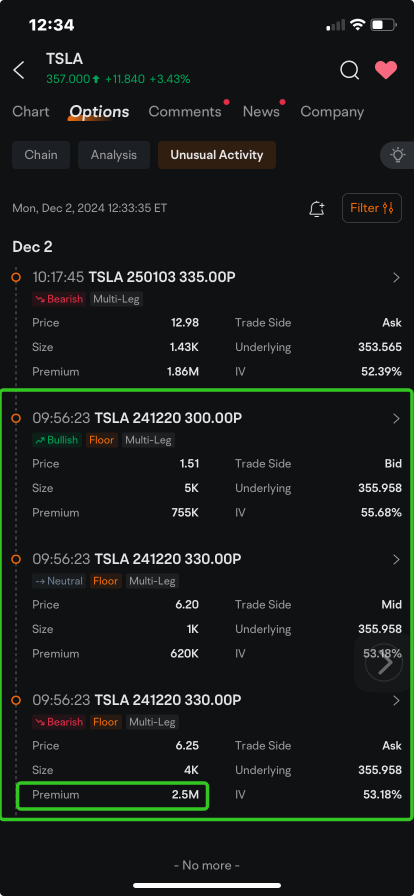Open the Filter button with sliders icon

tap(372, 208)
